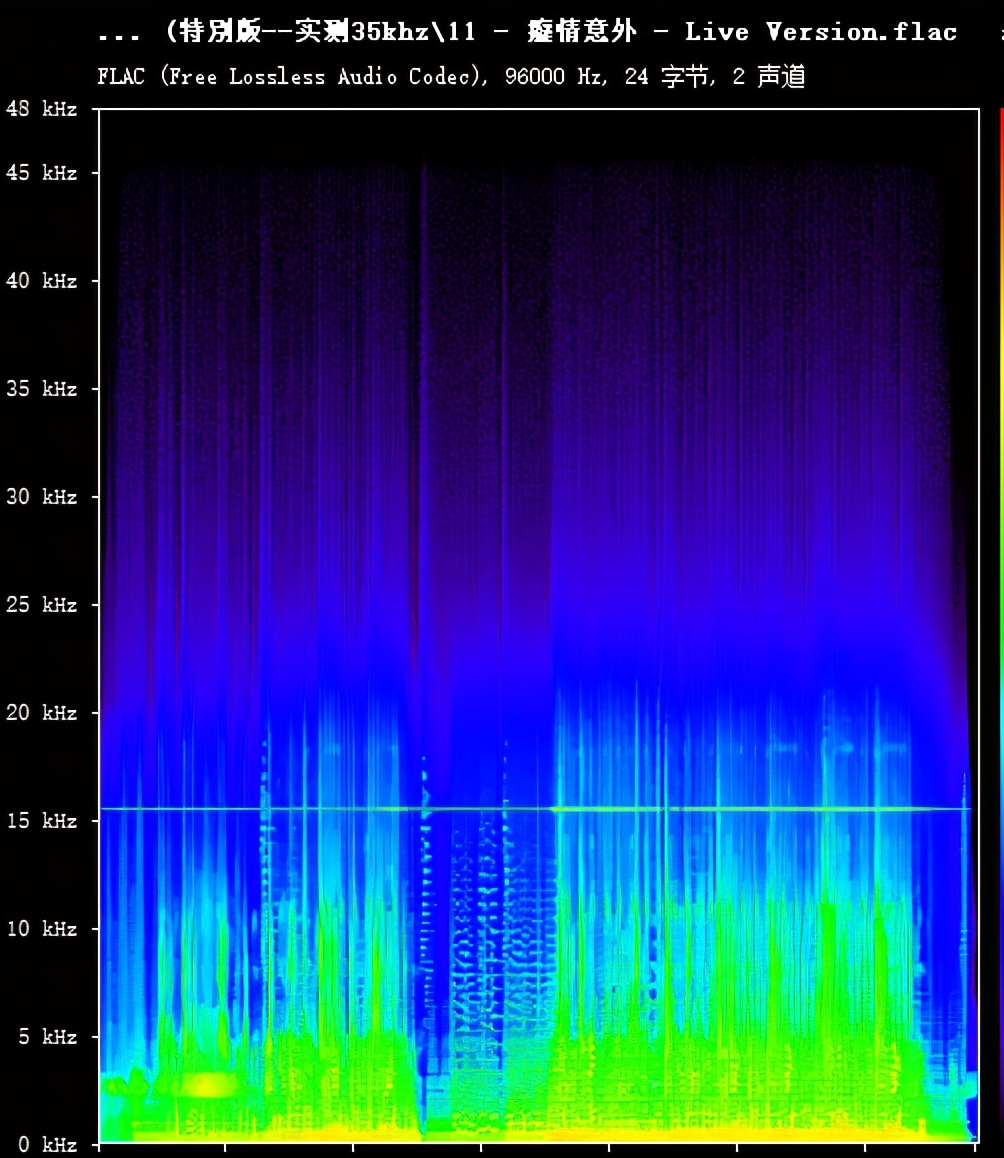1004x1158 pixels.
Task: Click the FLAC file name title text
Action: 527,32
